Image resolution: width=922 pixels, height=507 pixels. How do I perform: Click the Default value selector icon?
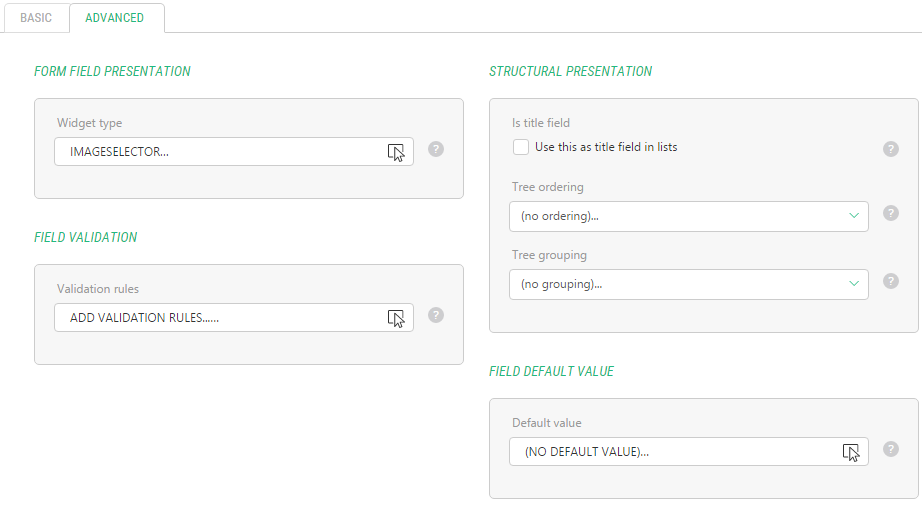click(851, 452)
